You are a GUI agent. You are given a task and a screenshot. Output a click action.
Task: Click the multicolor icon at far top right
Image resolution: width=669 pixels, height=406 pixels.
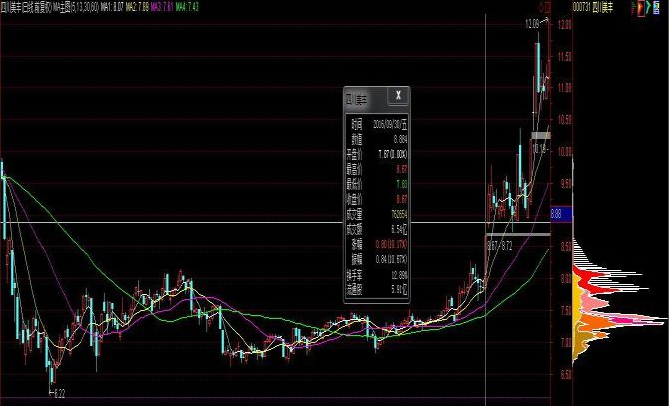tap(657, 6)
